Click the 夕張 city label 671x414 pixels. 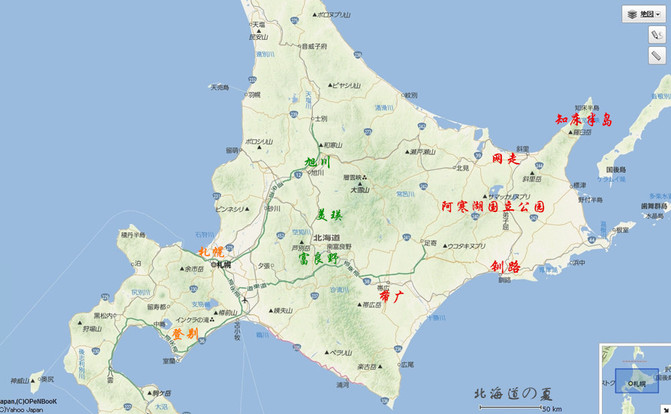click(x=264, y=266)
